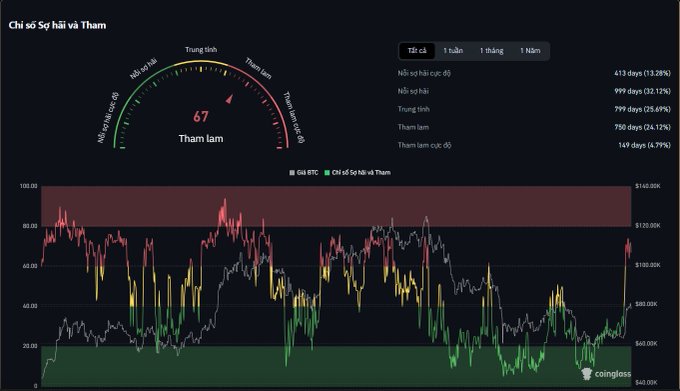
Task: Click the "$120.00K" right axis label
Action: [x=647, y=225]
